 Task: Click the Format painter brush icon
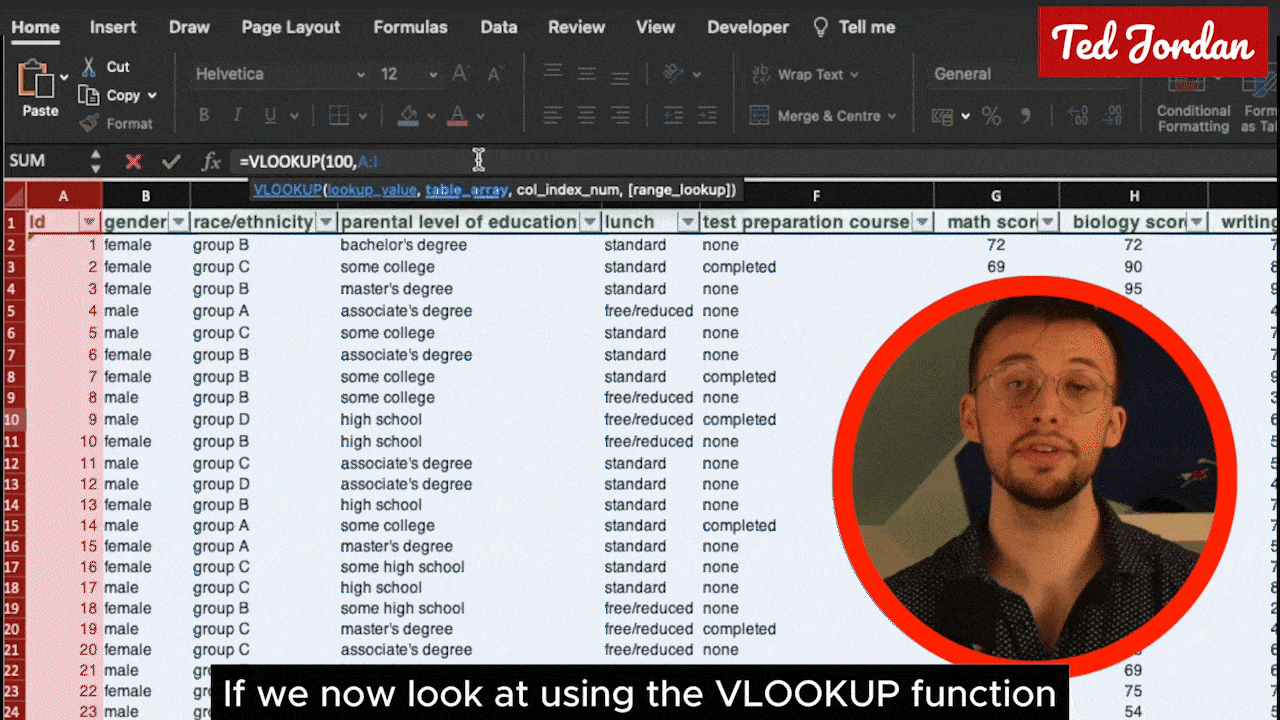point(90,123)
